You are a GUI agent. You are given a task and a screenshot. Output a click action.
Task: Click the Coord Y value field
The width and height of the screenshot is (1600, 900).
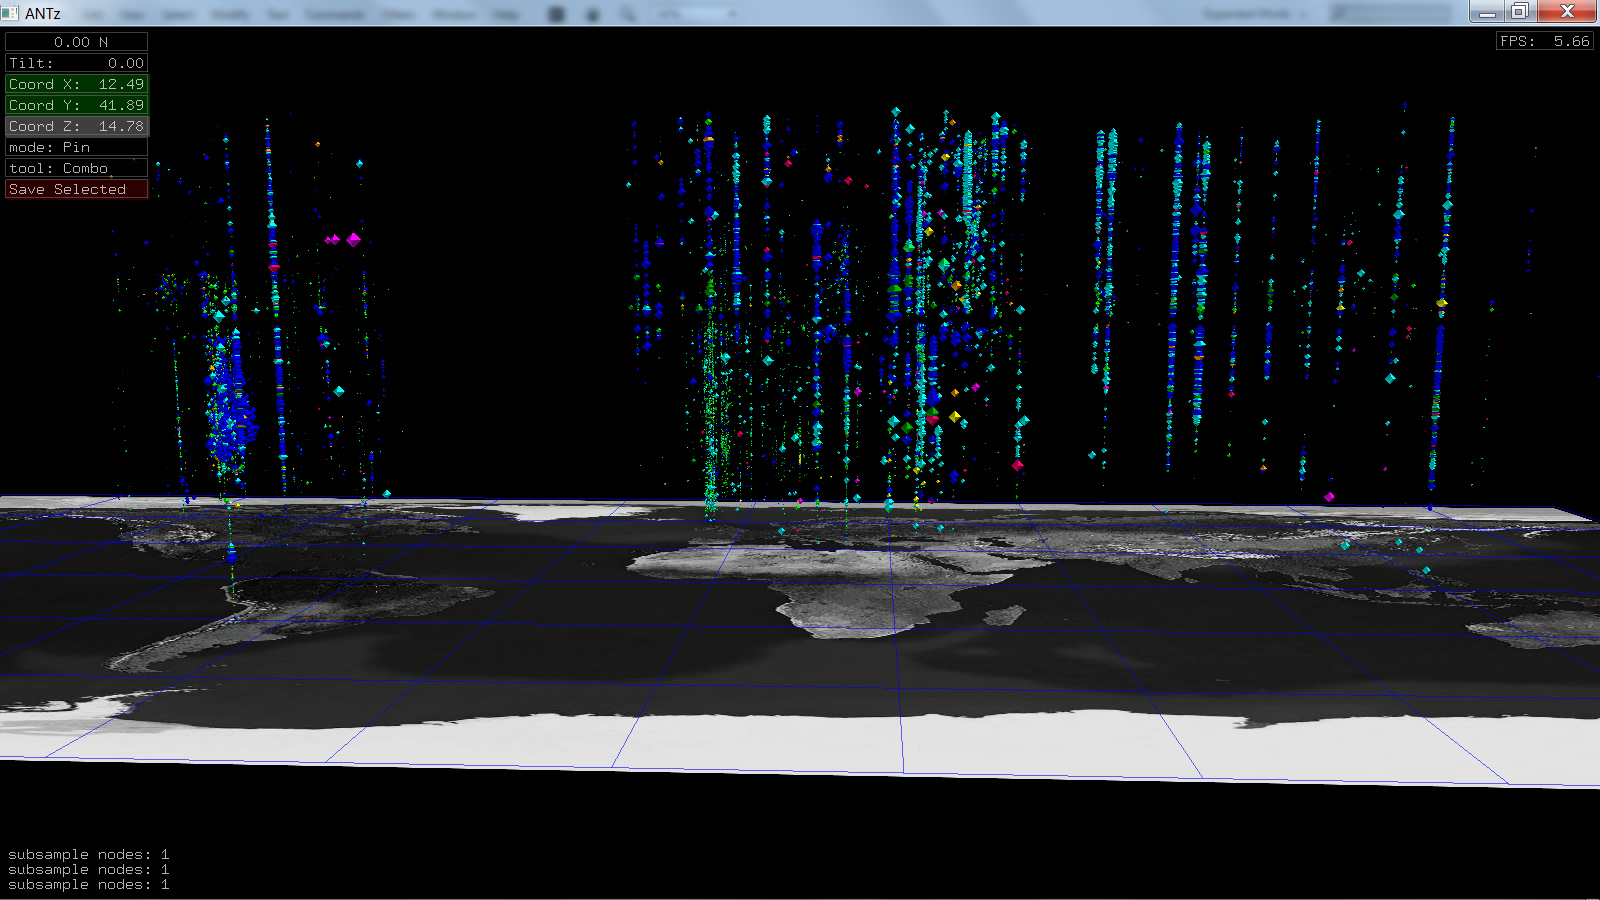point(76,105)
